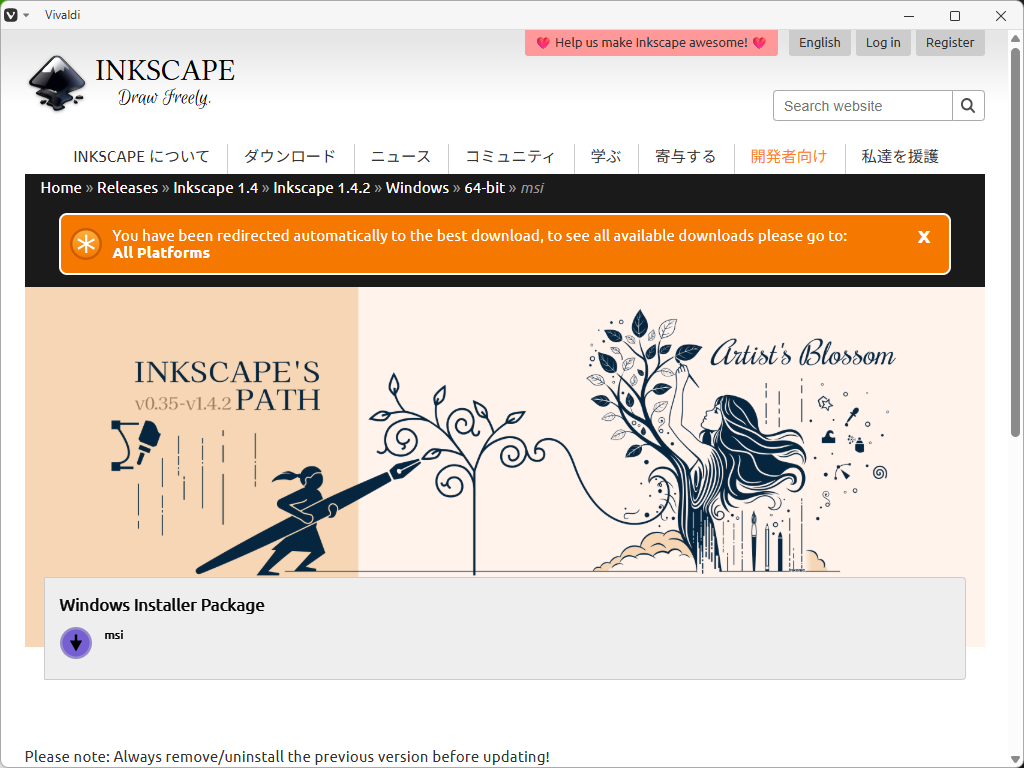
Task: Open the Vivaldi menu dropdown arrow
Action: [26, 15]
